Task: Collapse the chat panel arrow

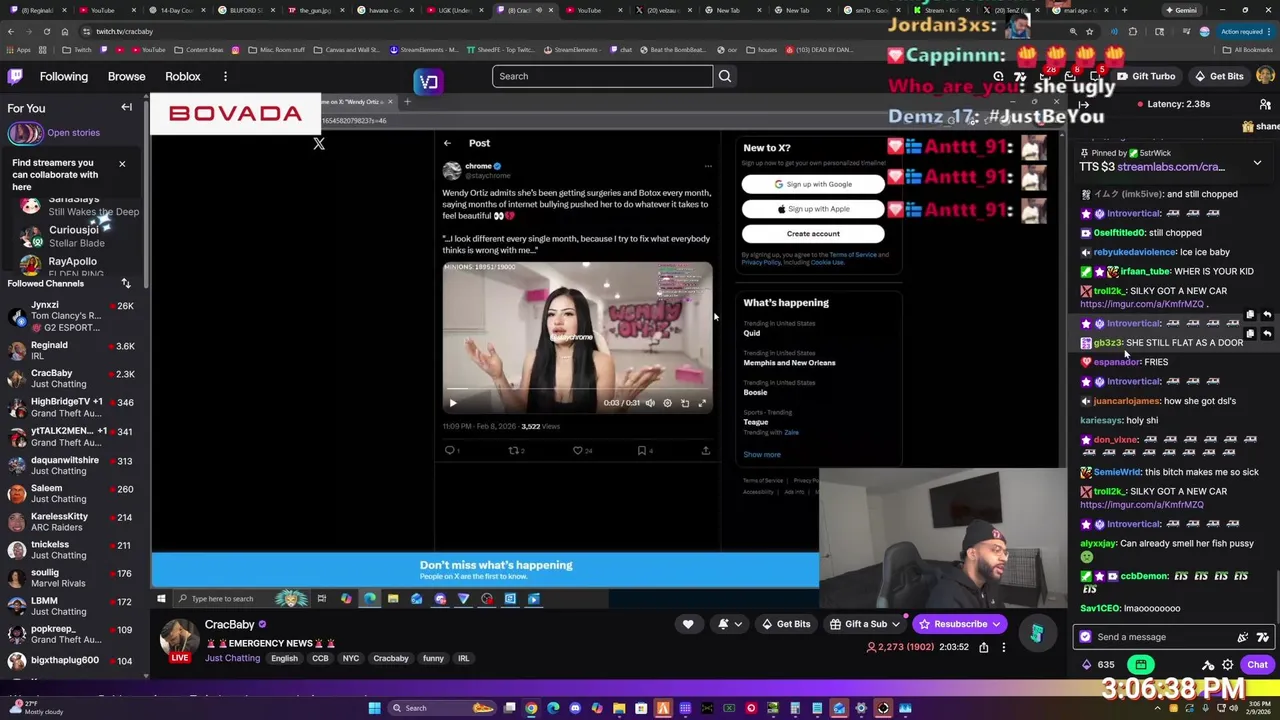Action: tap(1084, 104)
